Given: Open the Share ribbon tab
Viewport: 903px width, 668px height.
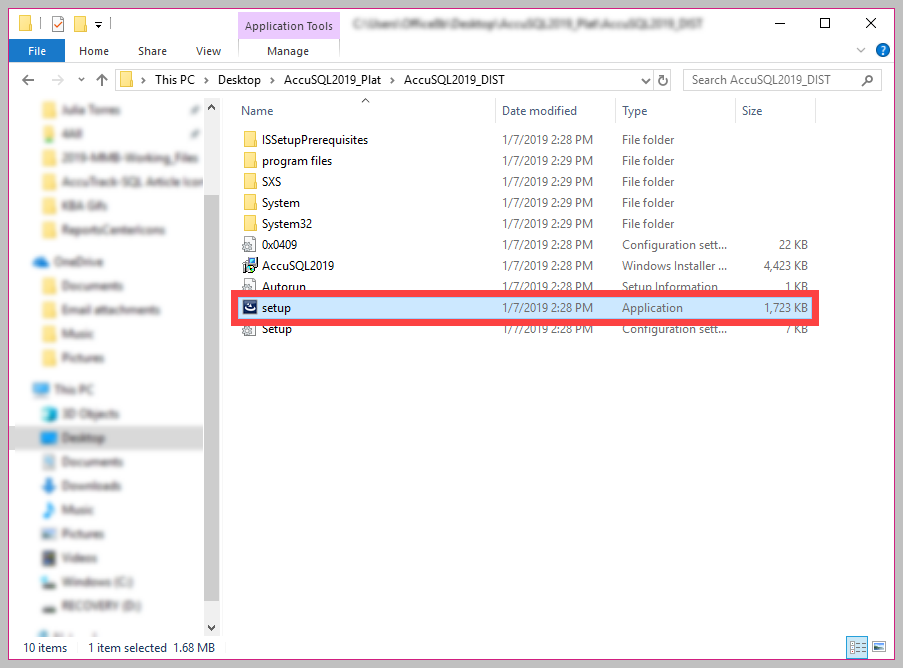Looking at the screenshot, I should pyautogui.click(x=152, y=51).
